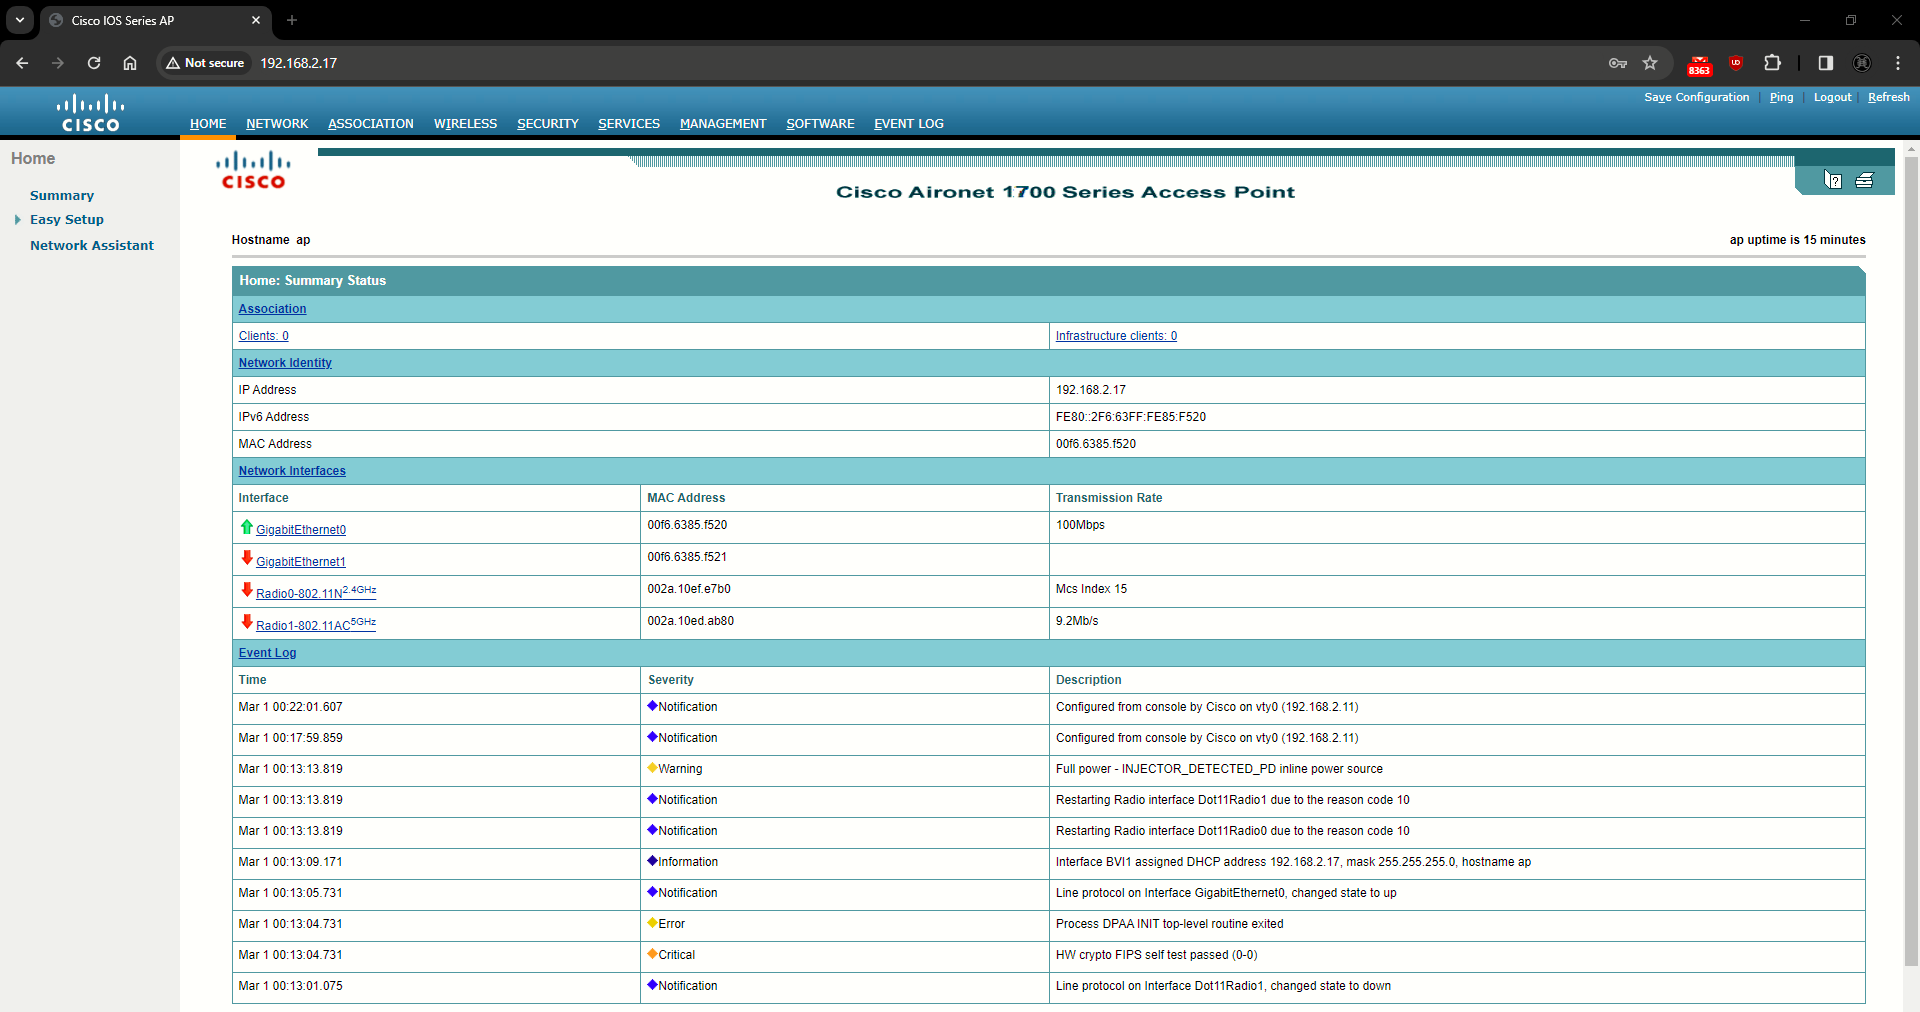Click the Warning severity entry
Screen dimensions: 1920x1012
(680, 769)
